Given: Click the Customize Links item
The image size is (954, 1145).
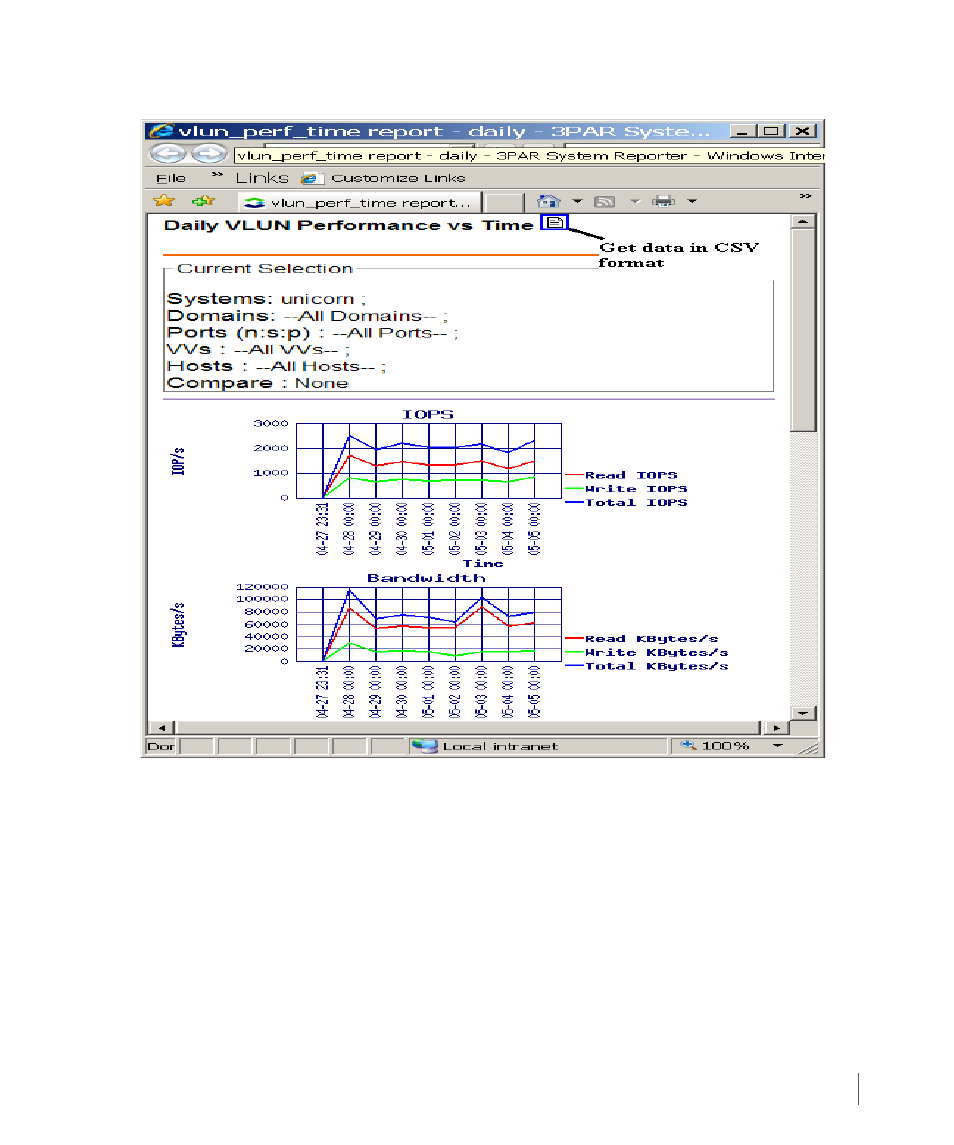Looking at the screenshot, I should (398, 178).
